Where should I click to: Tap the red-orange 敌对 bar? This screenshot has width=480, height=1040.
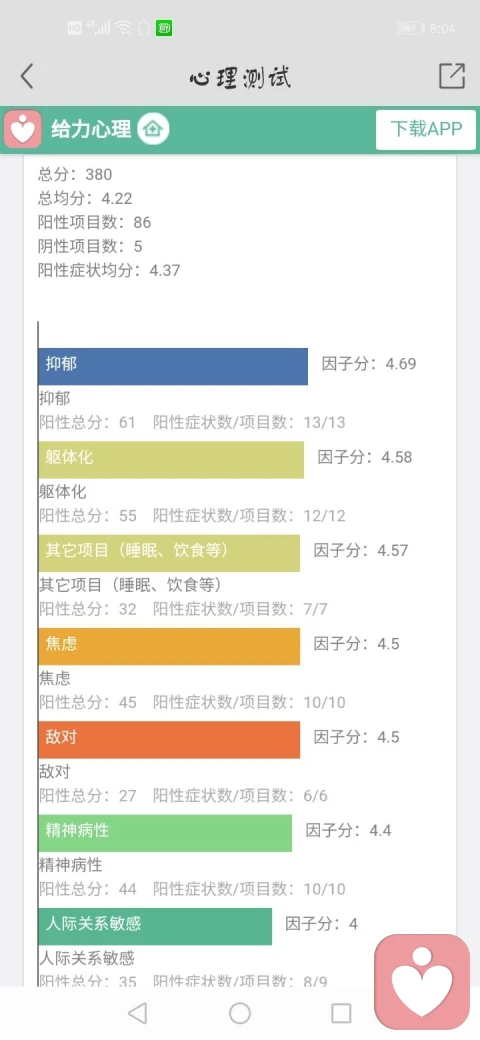(169, 740)
